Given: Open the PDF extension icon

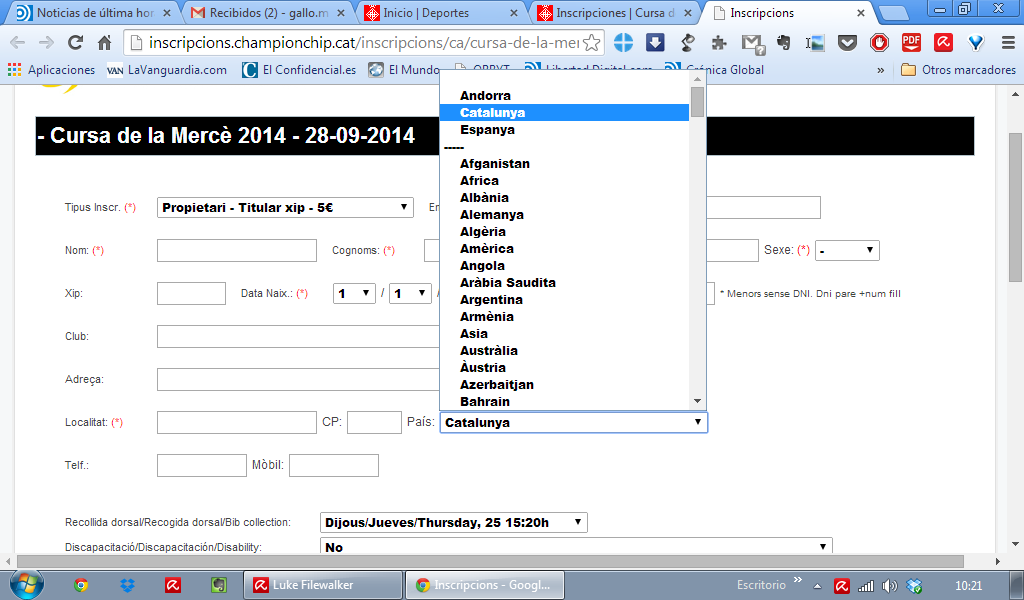Looking at the screenshot, I should point(911,43).
